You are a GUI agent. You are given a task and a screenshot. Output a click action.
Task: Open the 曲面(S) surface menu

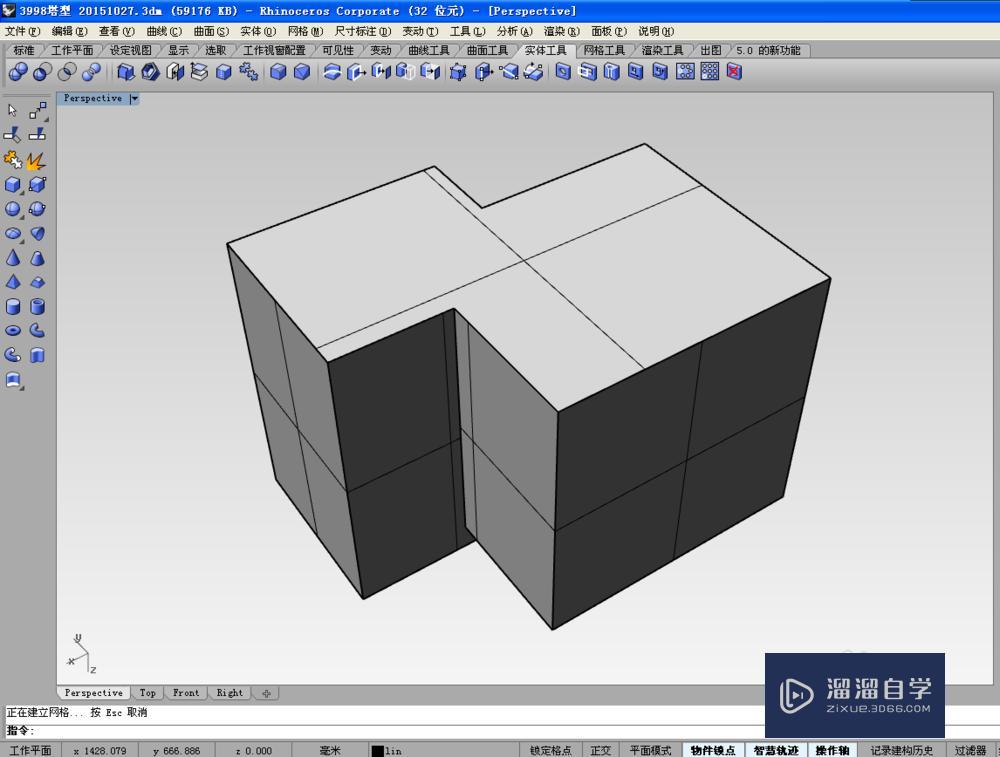211,31
